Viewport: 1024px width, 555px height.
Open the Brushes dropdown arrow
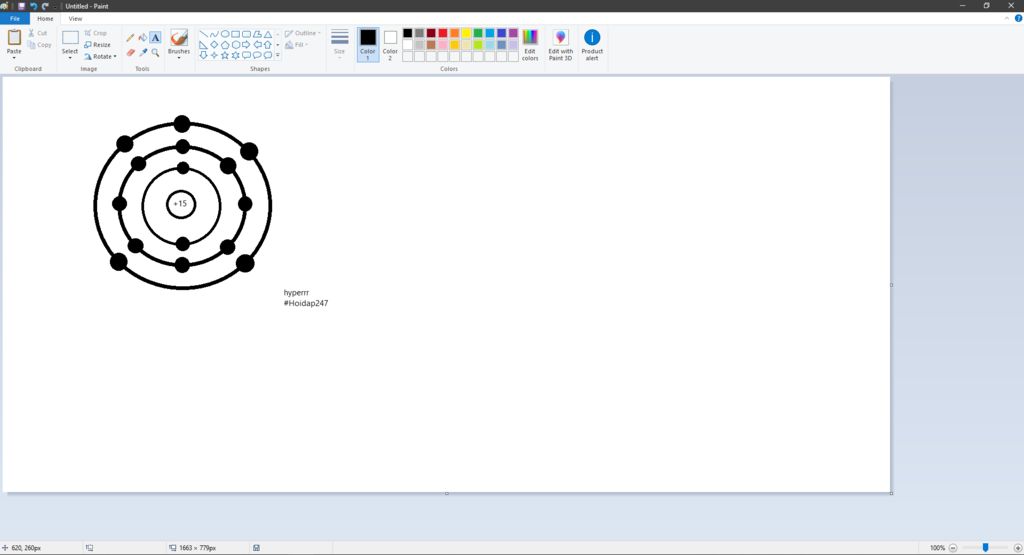tap(178, 58)
